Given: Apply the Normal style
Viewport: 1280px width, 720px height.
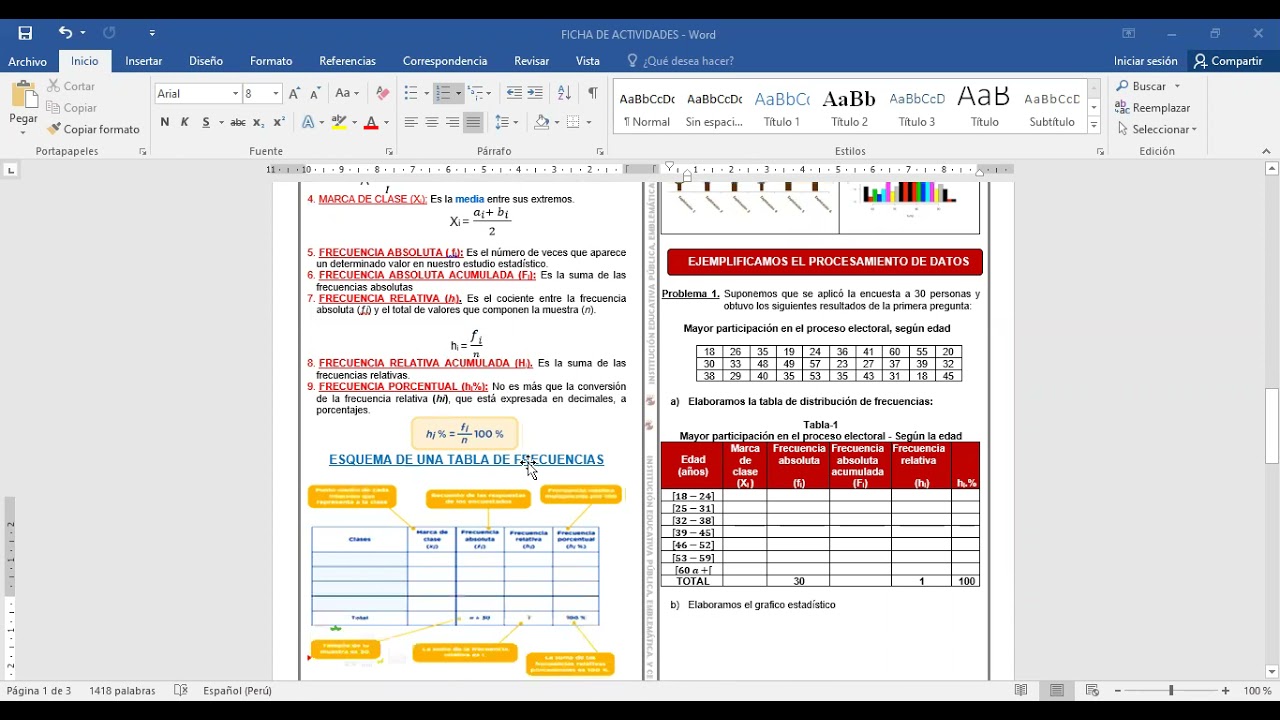Looking at the screenshot, I should 647,108.
